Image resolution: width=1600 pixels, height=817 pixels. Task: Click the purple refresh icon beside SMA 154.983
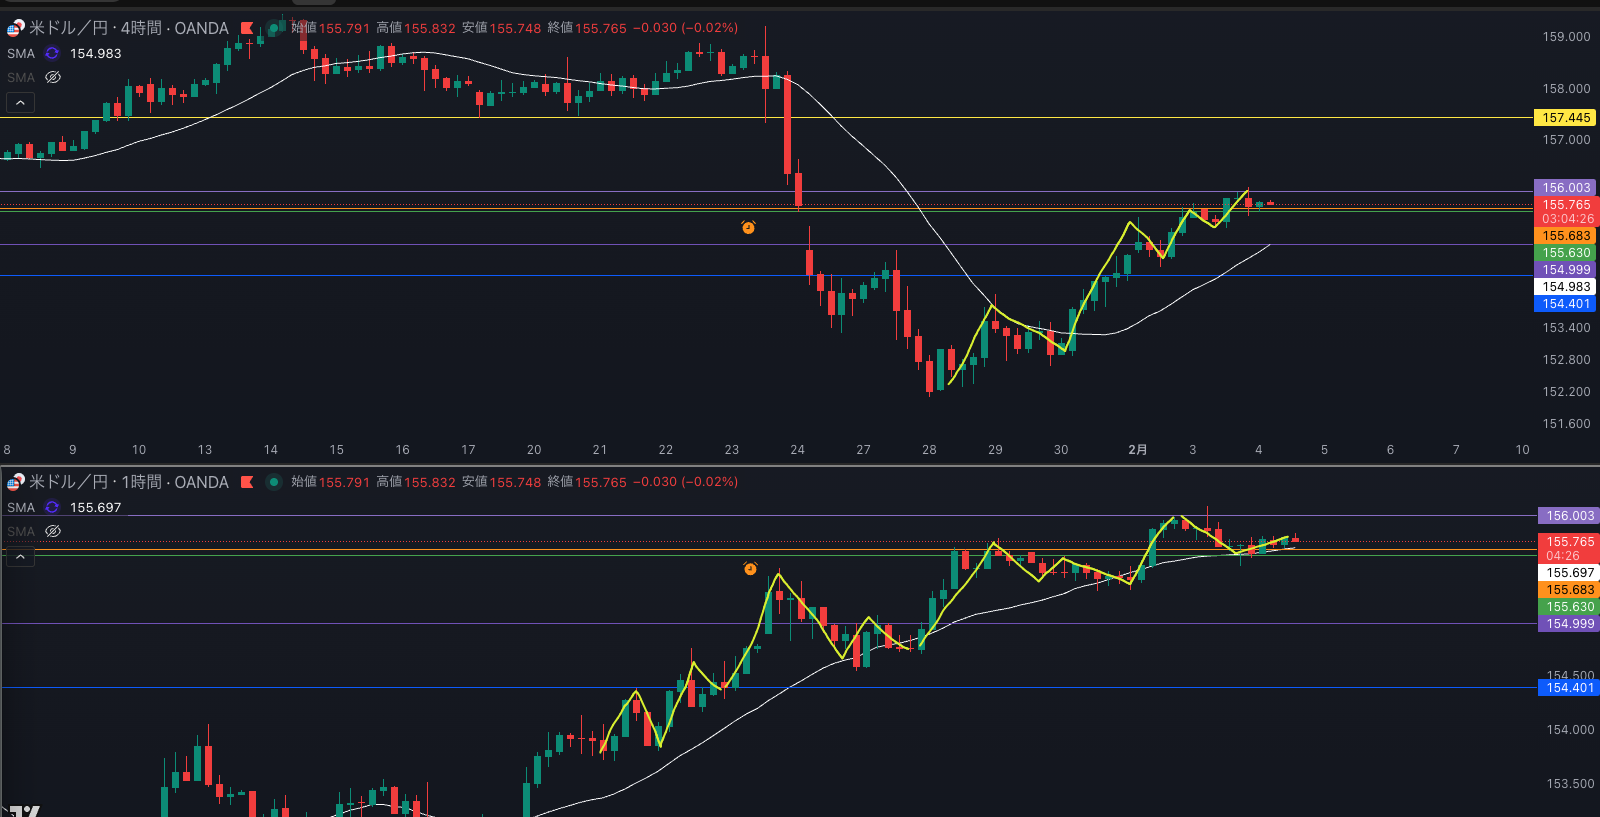click(52, 54)
